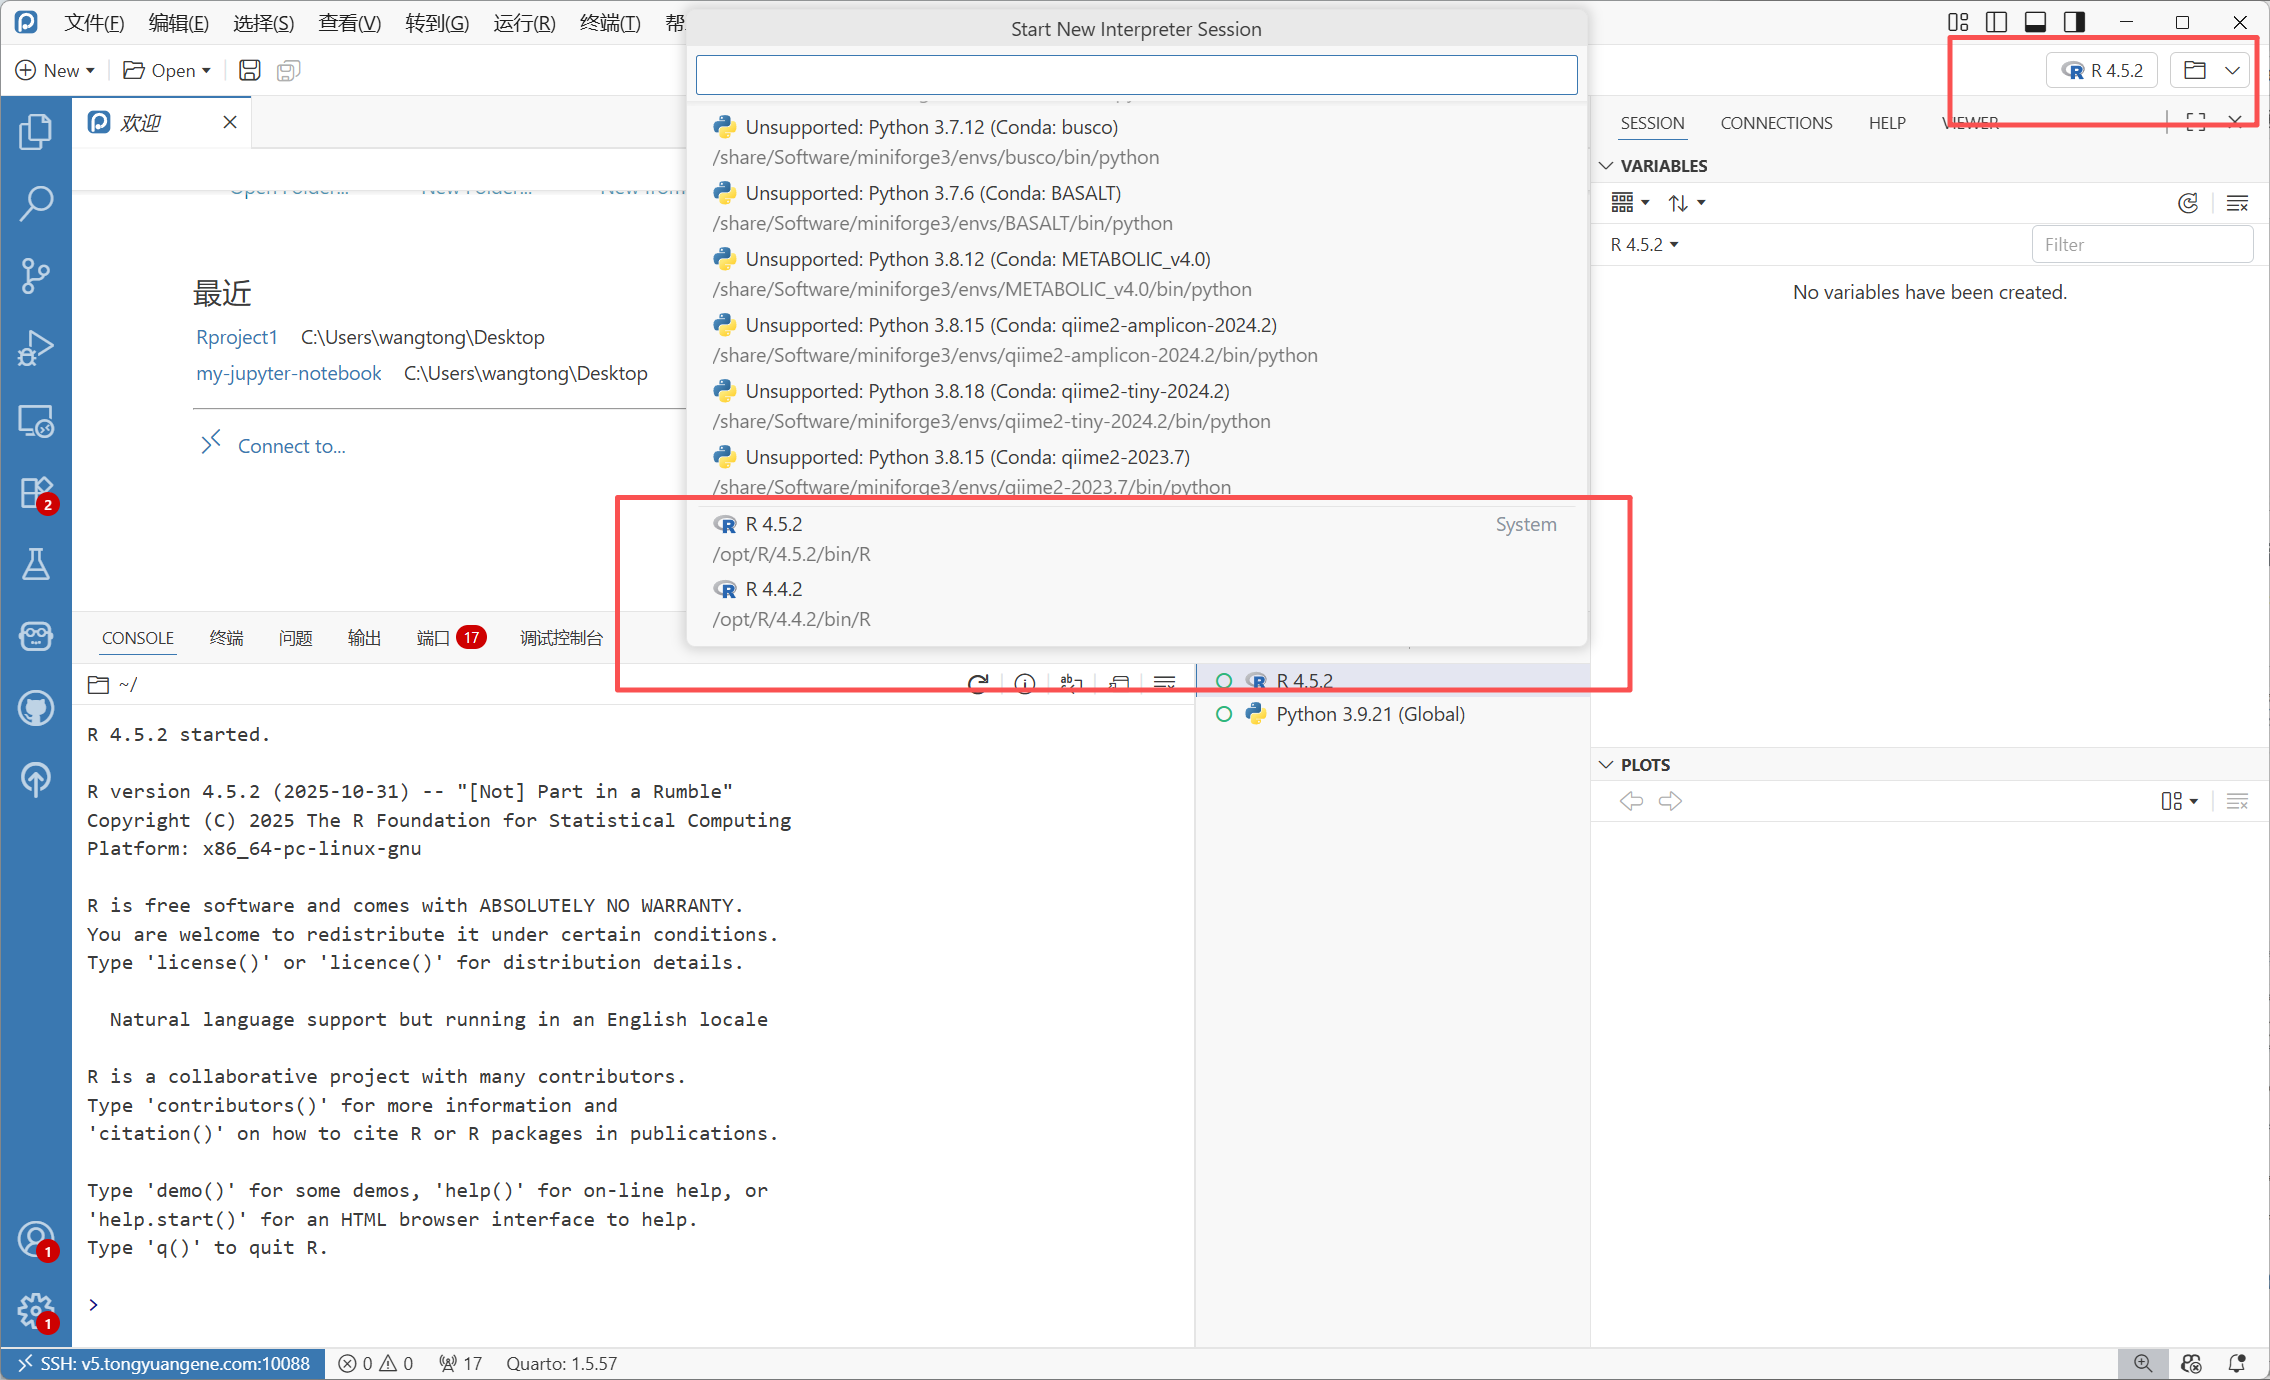Open the Explorer view in the activity bar
This screenshot has height=1380, width=2270.
click(36, 131)
